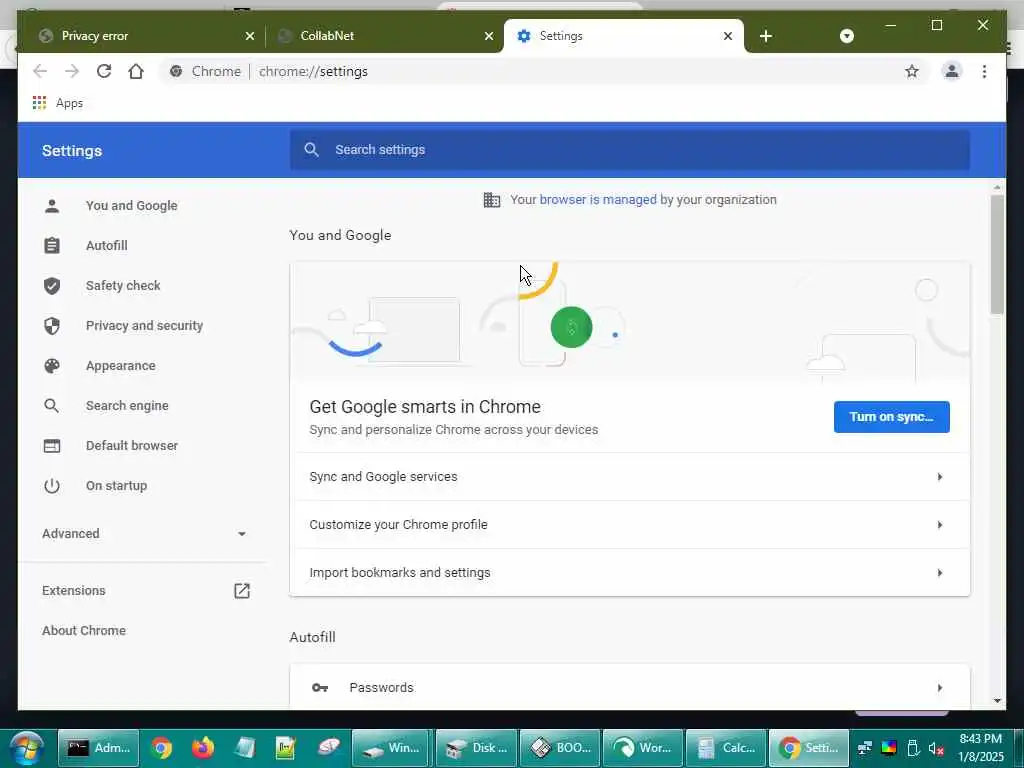
Task: Switch to the Privacy error tab
Action: click(146, 36)
